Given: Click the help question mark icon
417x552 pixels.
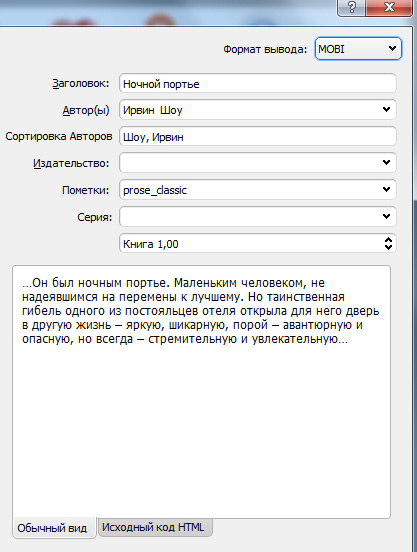Looking at the screenshot, I should tap(351, 7).
